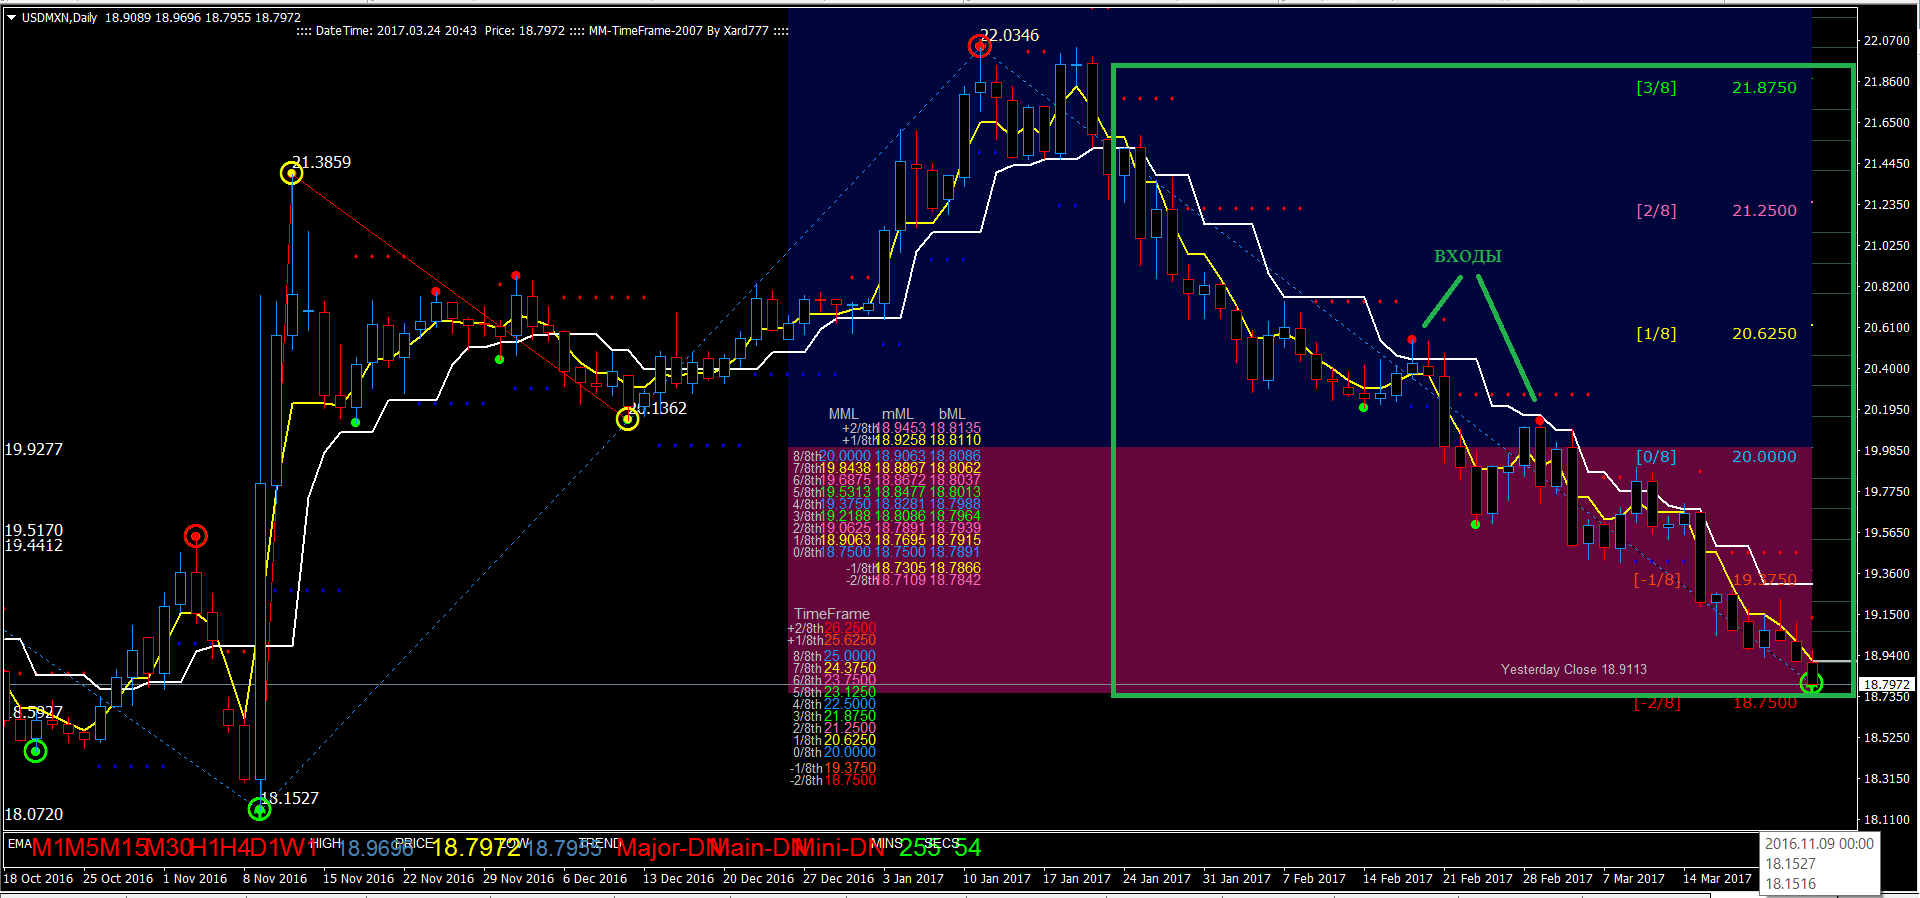Image resolution: width=1920 pixels, height=898 pixels.
Task: Click the 3 Jan 2017 date axis label
Action: (913, 879)
